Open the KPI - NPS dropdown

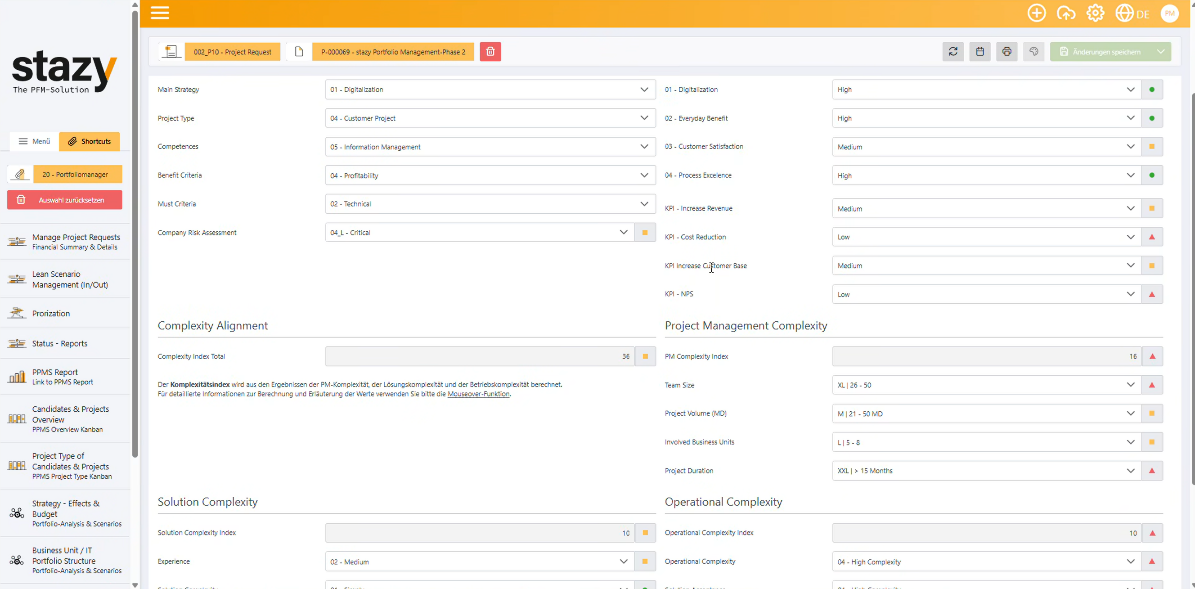(986, 294)
